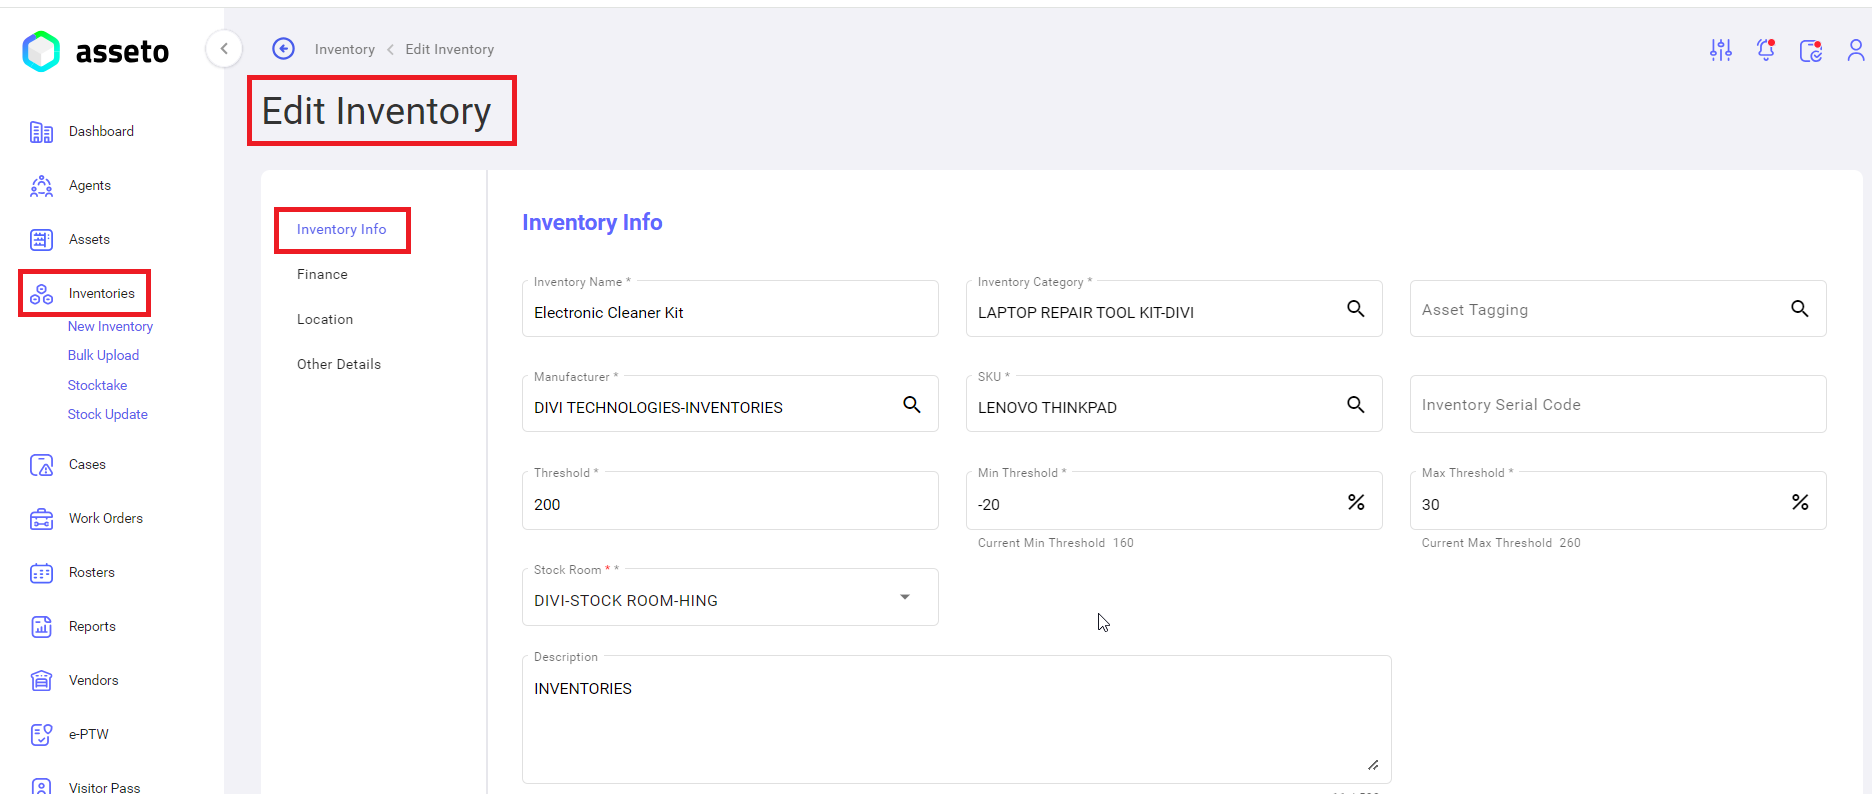1872x794 pixels.
Task: Click the SKU field search icon
Action: [1355, 405]
